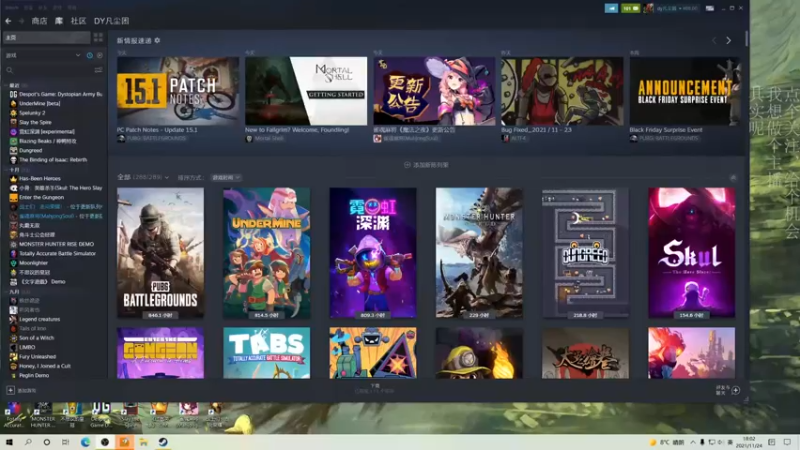
Task: Click the blue announcements megaphone button
Action: click(x=611, y=8)
